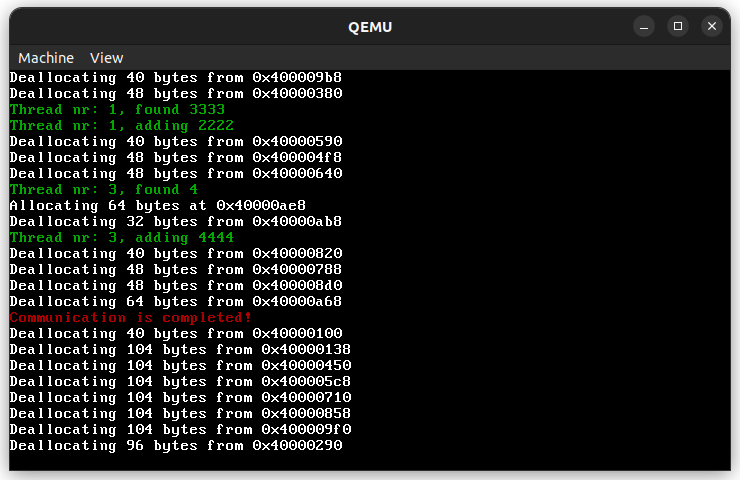Click 'Thread nr: 1, found 3333' line
The height and width of the screenshot is (480, 740).
[x=117, y=109]
